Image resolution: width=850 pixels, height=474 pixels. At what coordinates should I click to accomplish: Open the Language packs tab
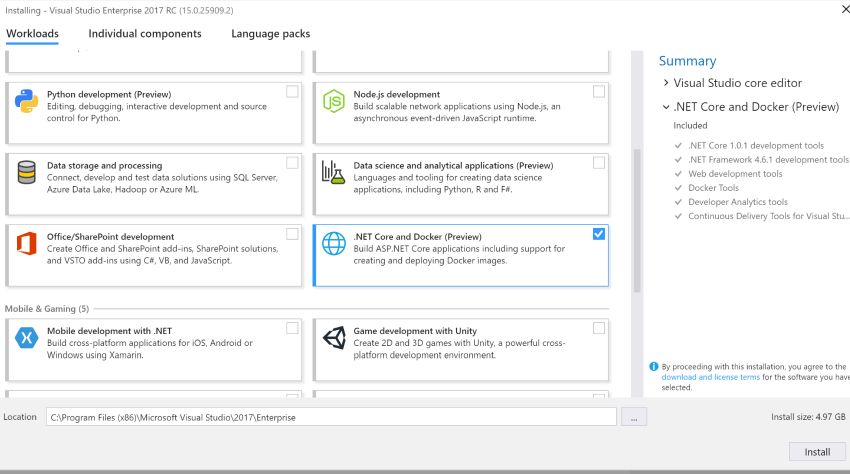point(270,34)
